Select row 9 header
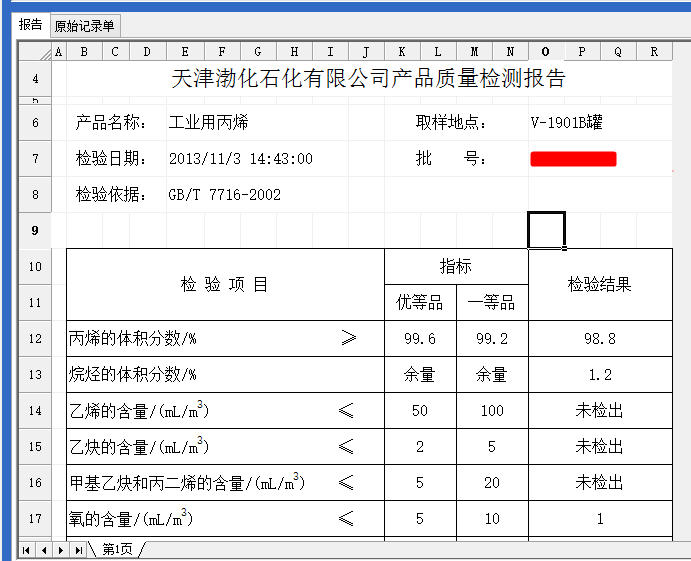The width and height of the screenshot is (691, 561). [x=35, y=230]
